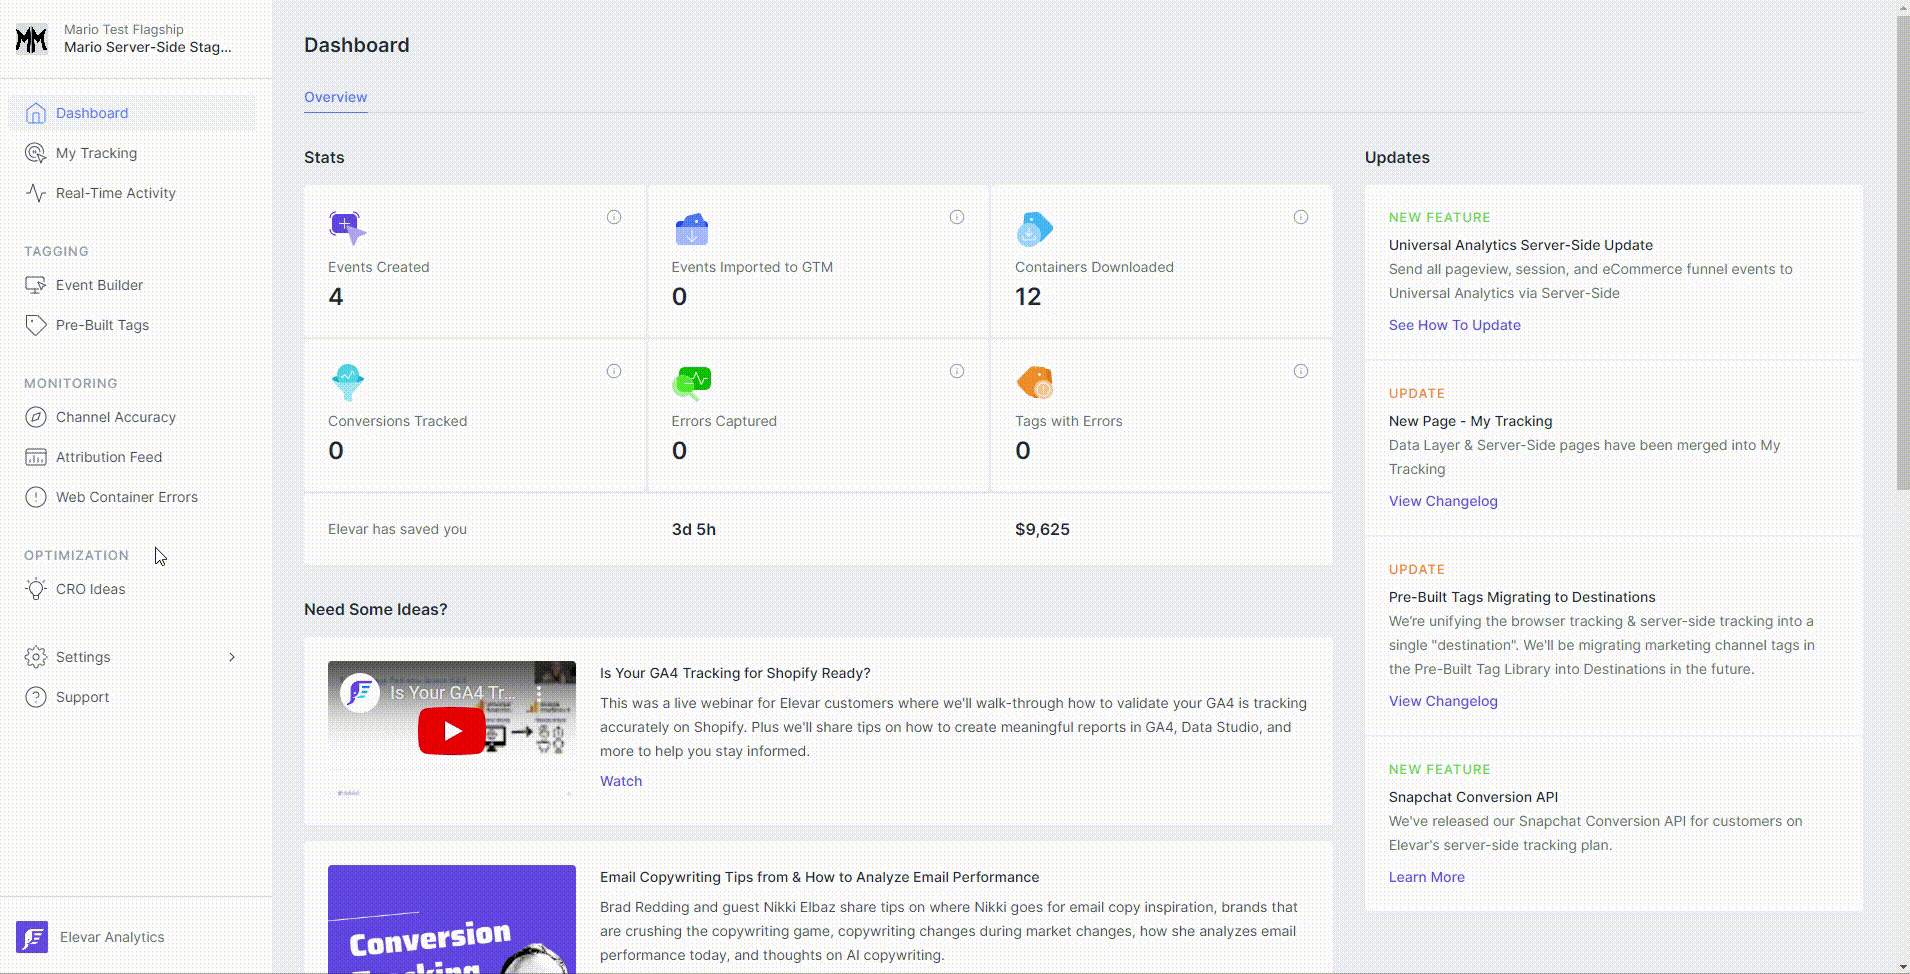
Task: Open Pre-Built Tags page
Action: tap(132, 325)
